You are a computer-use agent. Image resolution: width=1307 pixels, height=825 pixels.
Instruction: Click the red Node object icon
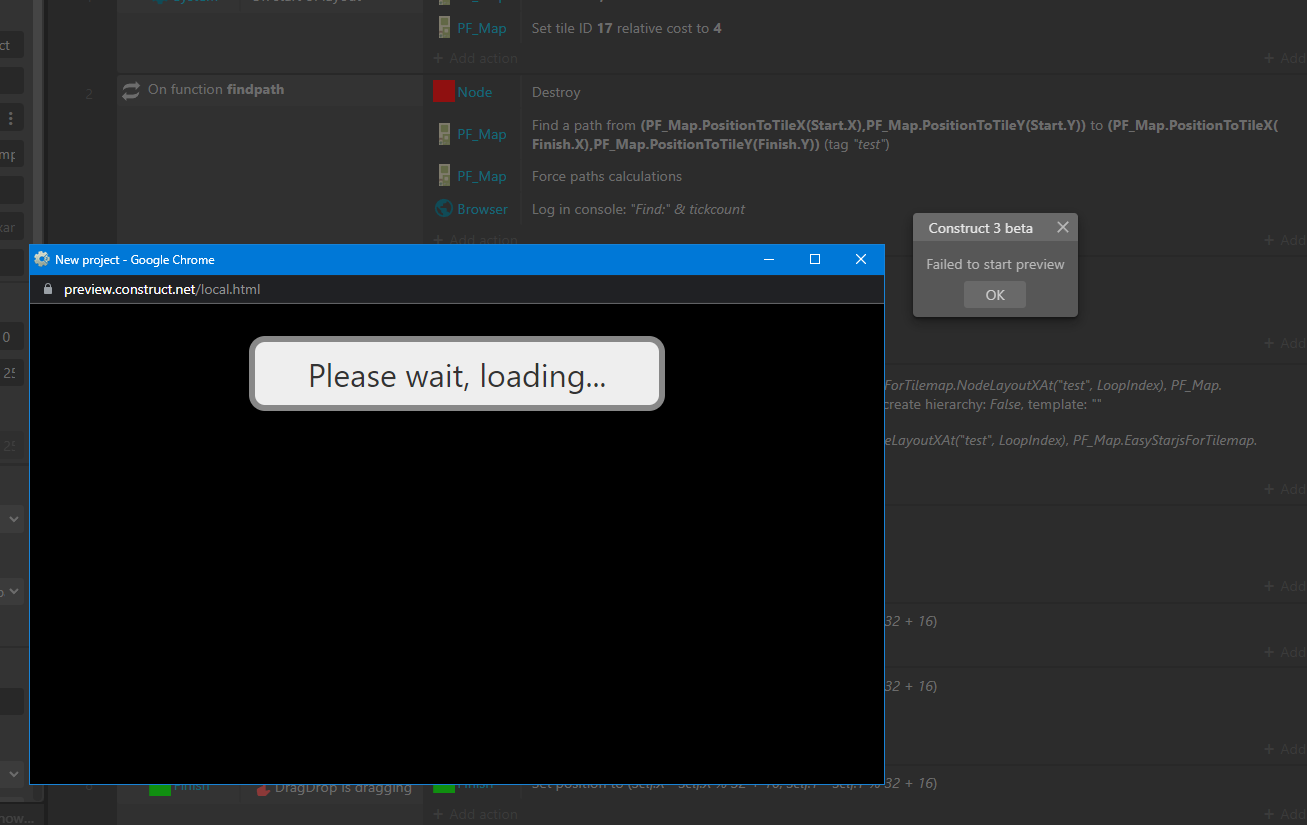(x=444, y=92)
